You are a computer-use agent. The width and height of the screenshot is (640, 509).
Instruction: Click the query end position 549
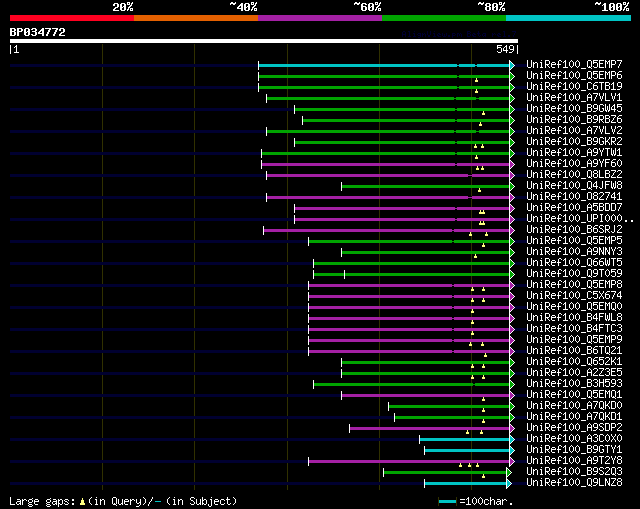505,49
